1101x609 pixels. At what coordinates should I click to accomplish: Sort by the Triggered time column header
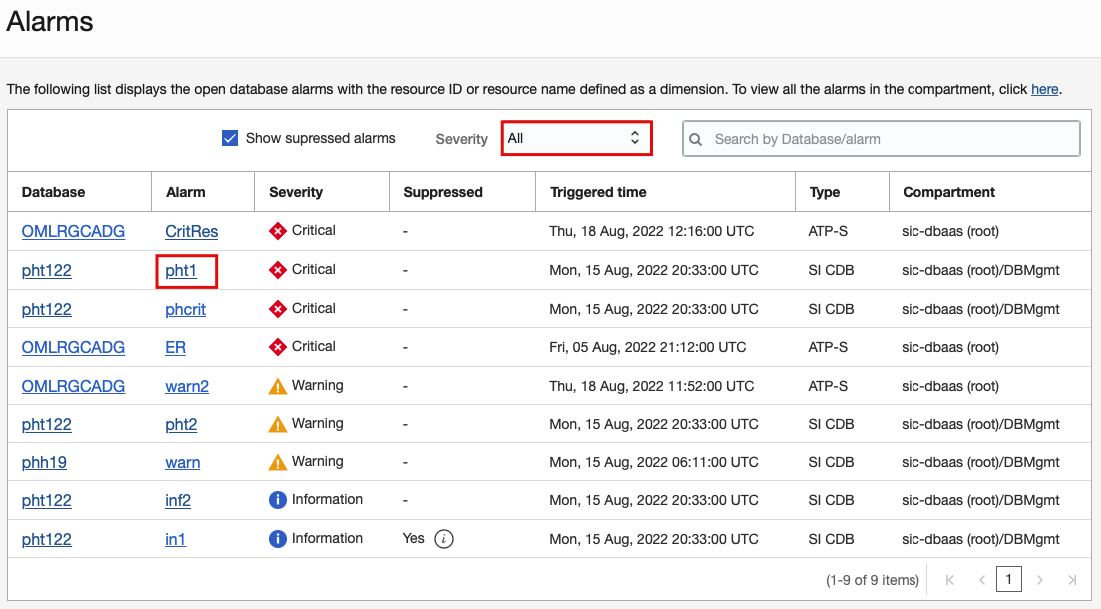click(x=598, y=192)
